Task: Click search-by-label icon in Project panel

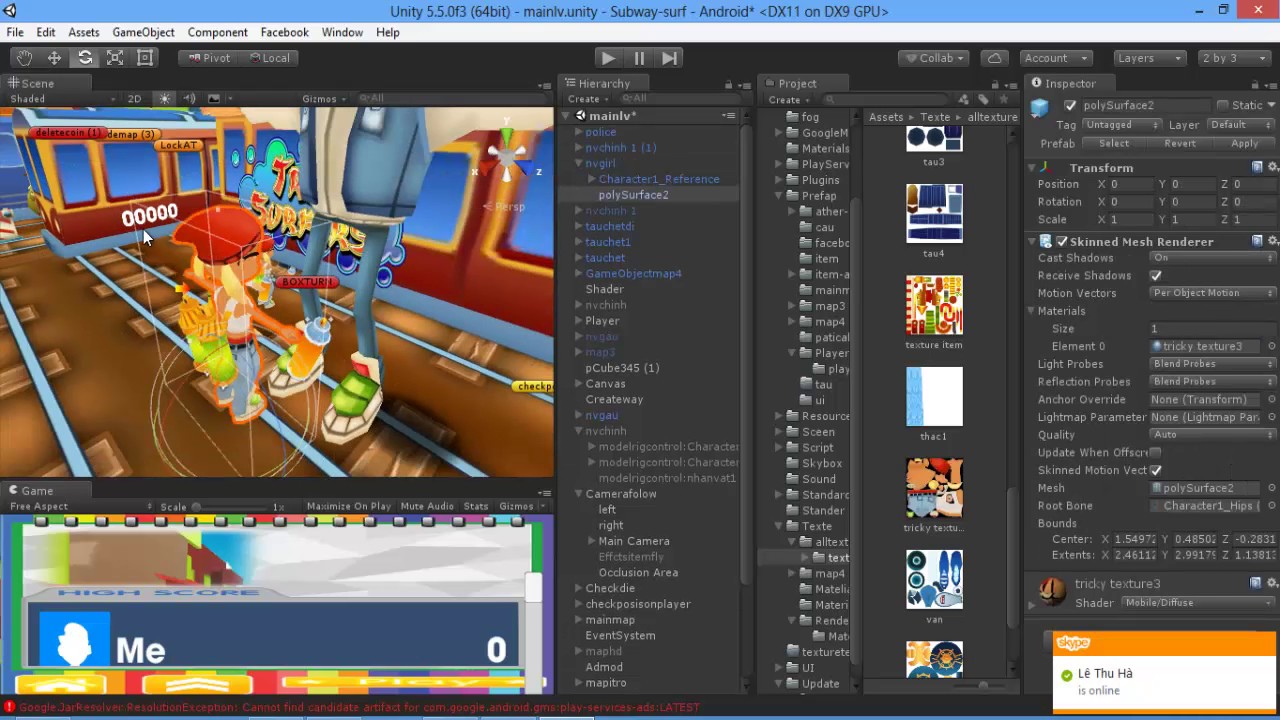Action: 984,100
